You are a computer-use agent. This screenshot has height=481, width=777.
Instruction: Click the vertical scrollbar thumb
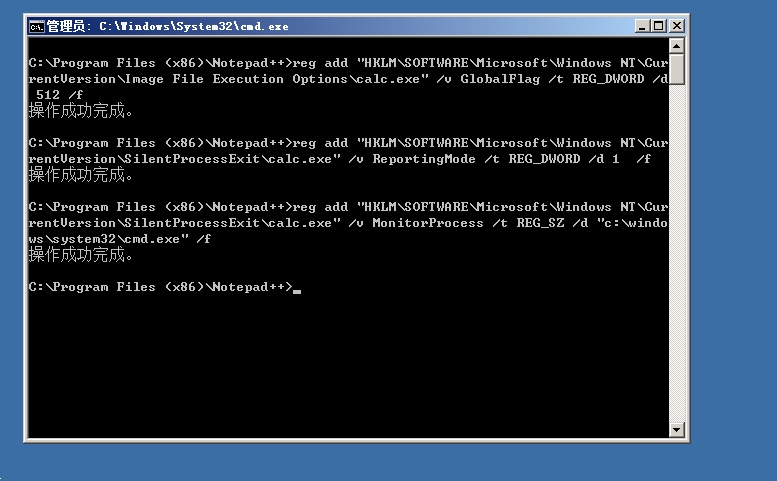(676, 69)
